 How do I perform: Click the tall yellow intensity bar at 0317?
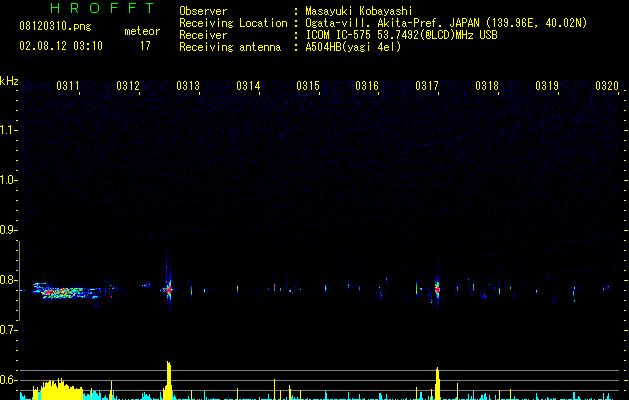437,383
